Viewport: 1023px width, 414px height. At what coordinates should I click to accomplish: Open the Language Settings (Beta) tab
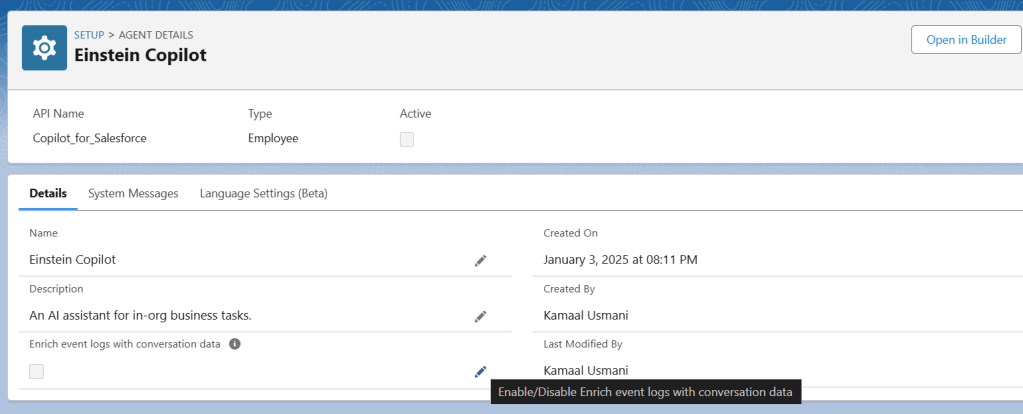(x=263, y=193)
